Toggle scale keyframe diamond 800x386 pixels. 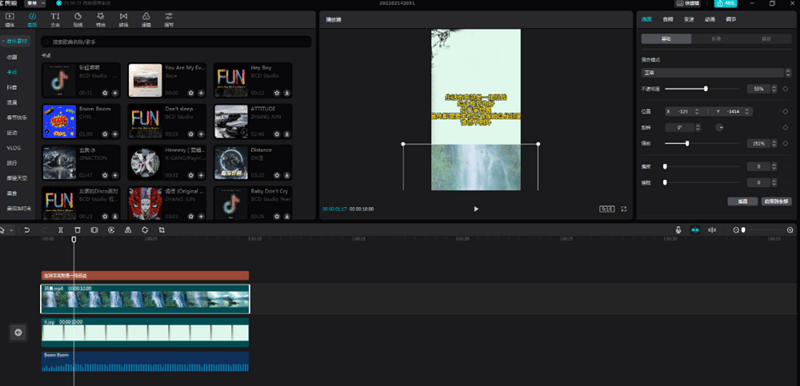786,143
